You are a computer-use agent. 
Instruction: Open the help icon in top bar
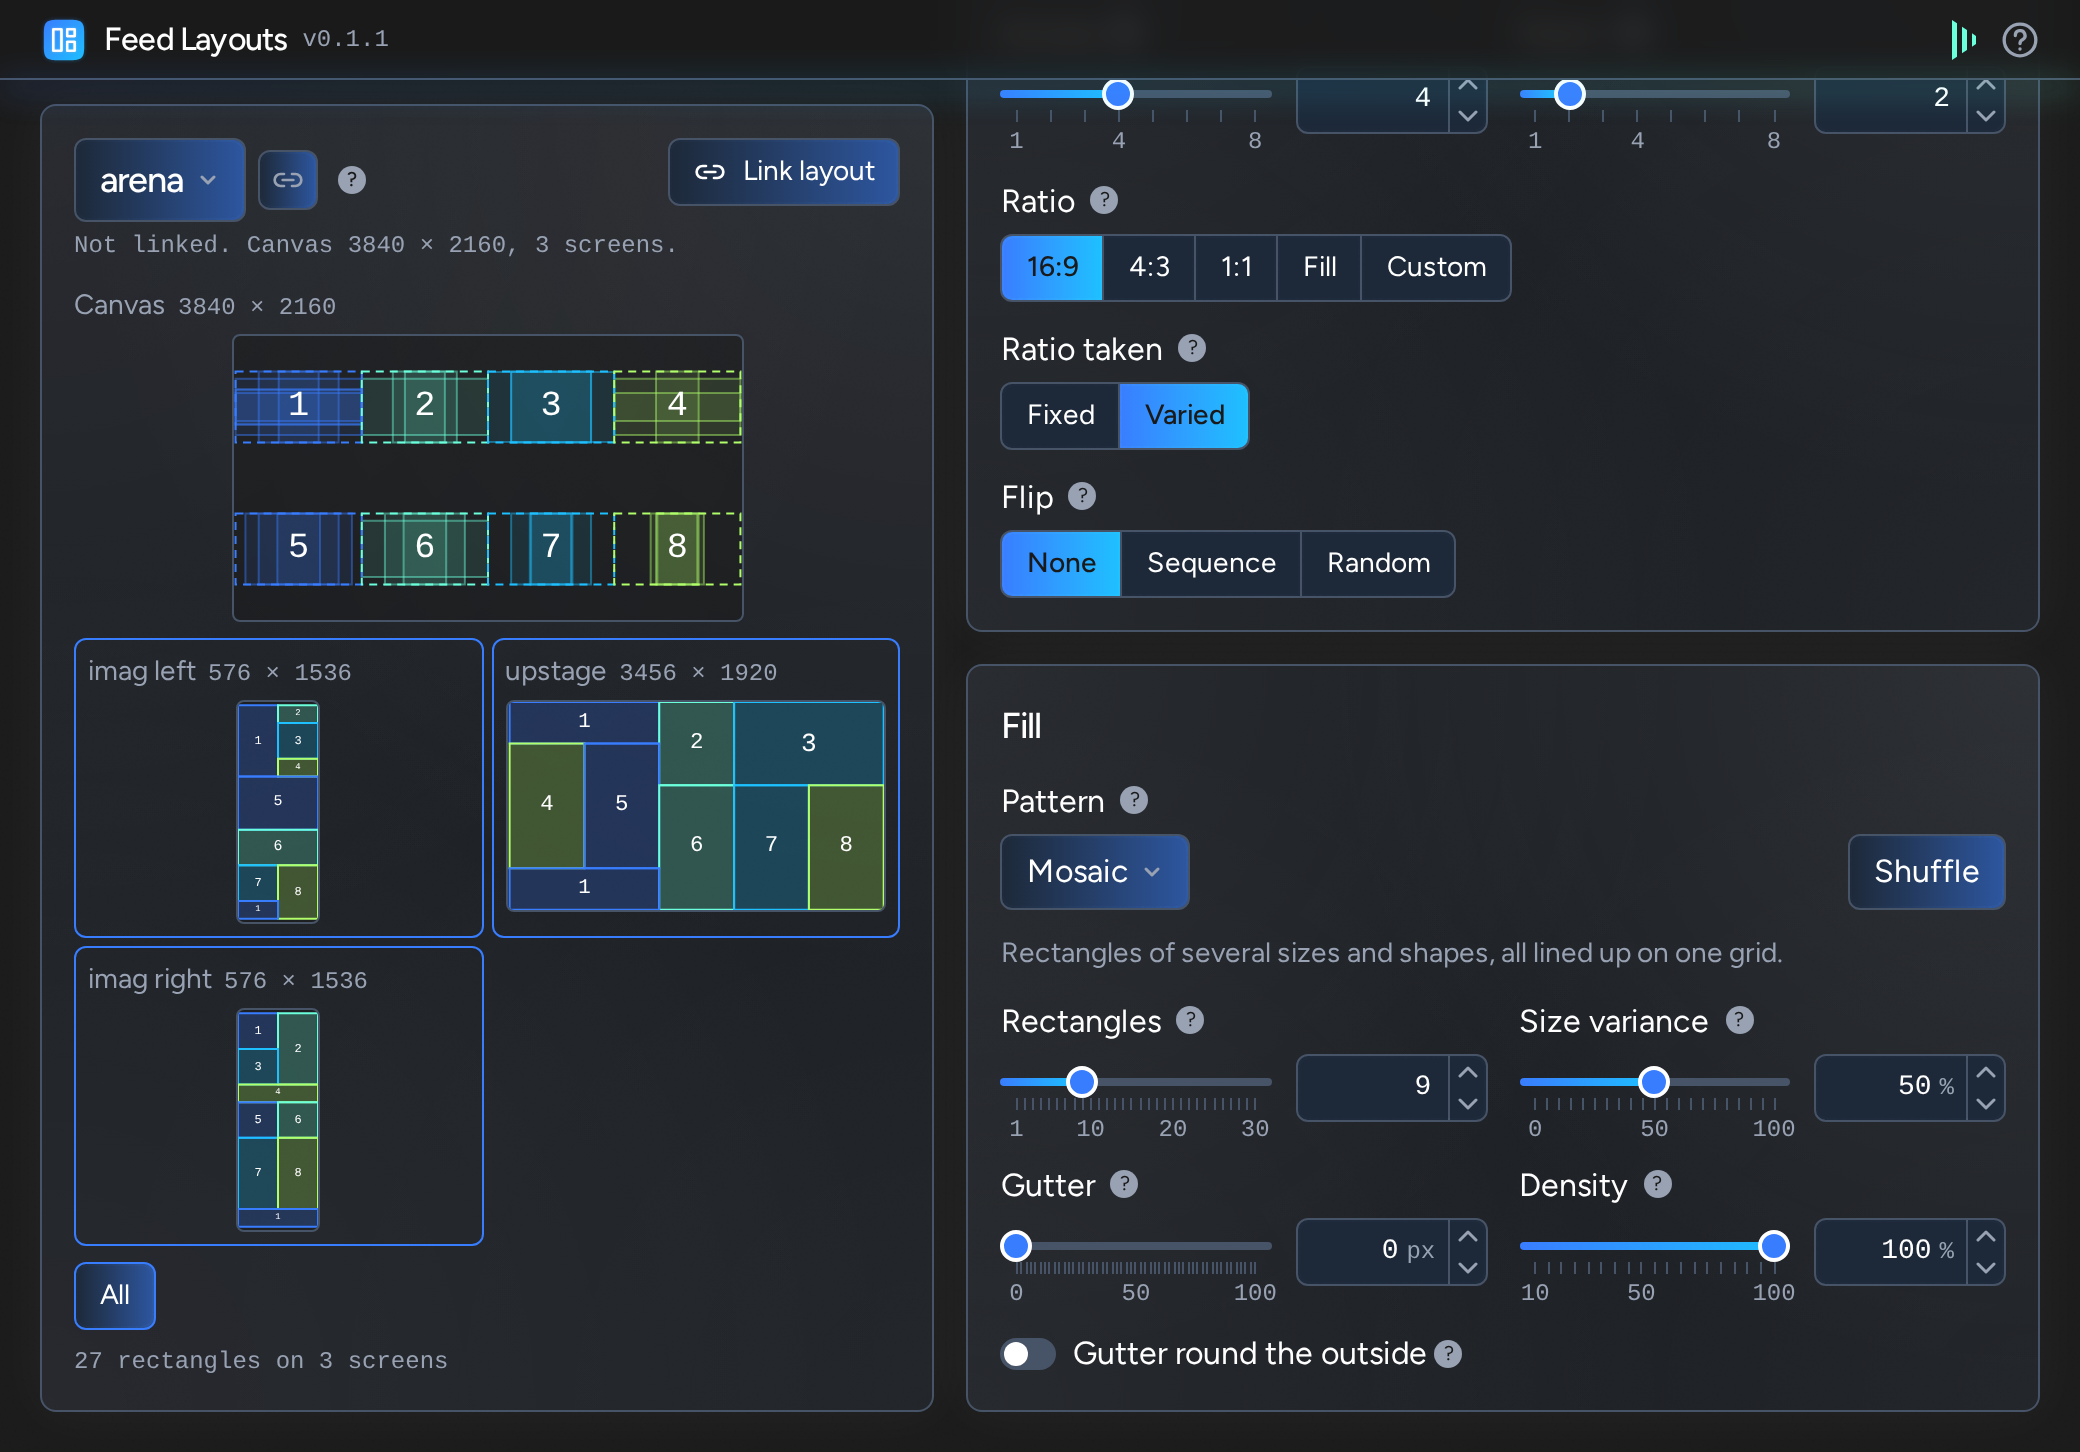click(x=2019, y=40)
